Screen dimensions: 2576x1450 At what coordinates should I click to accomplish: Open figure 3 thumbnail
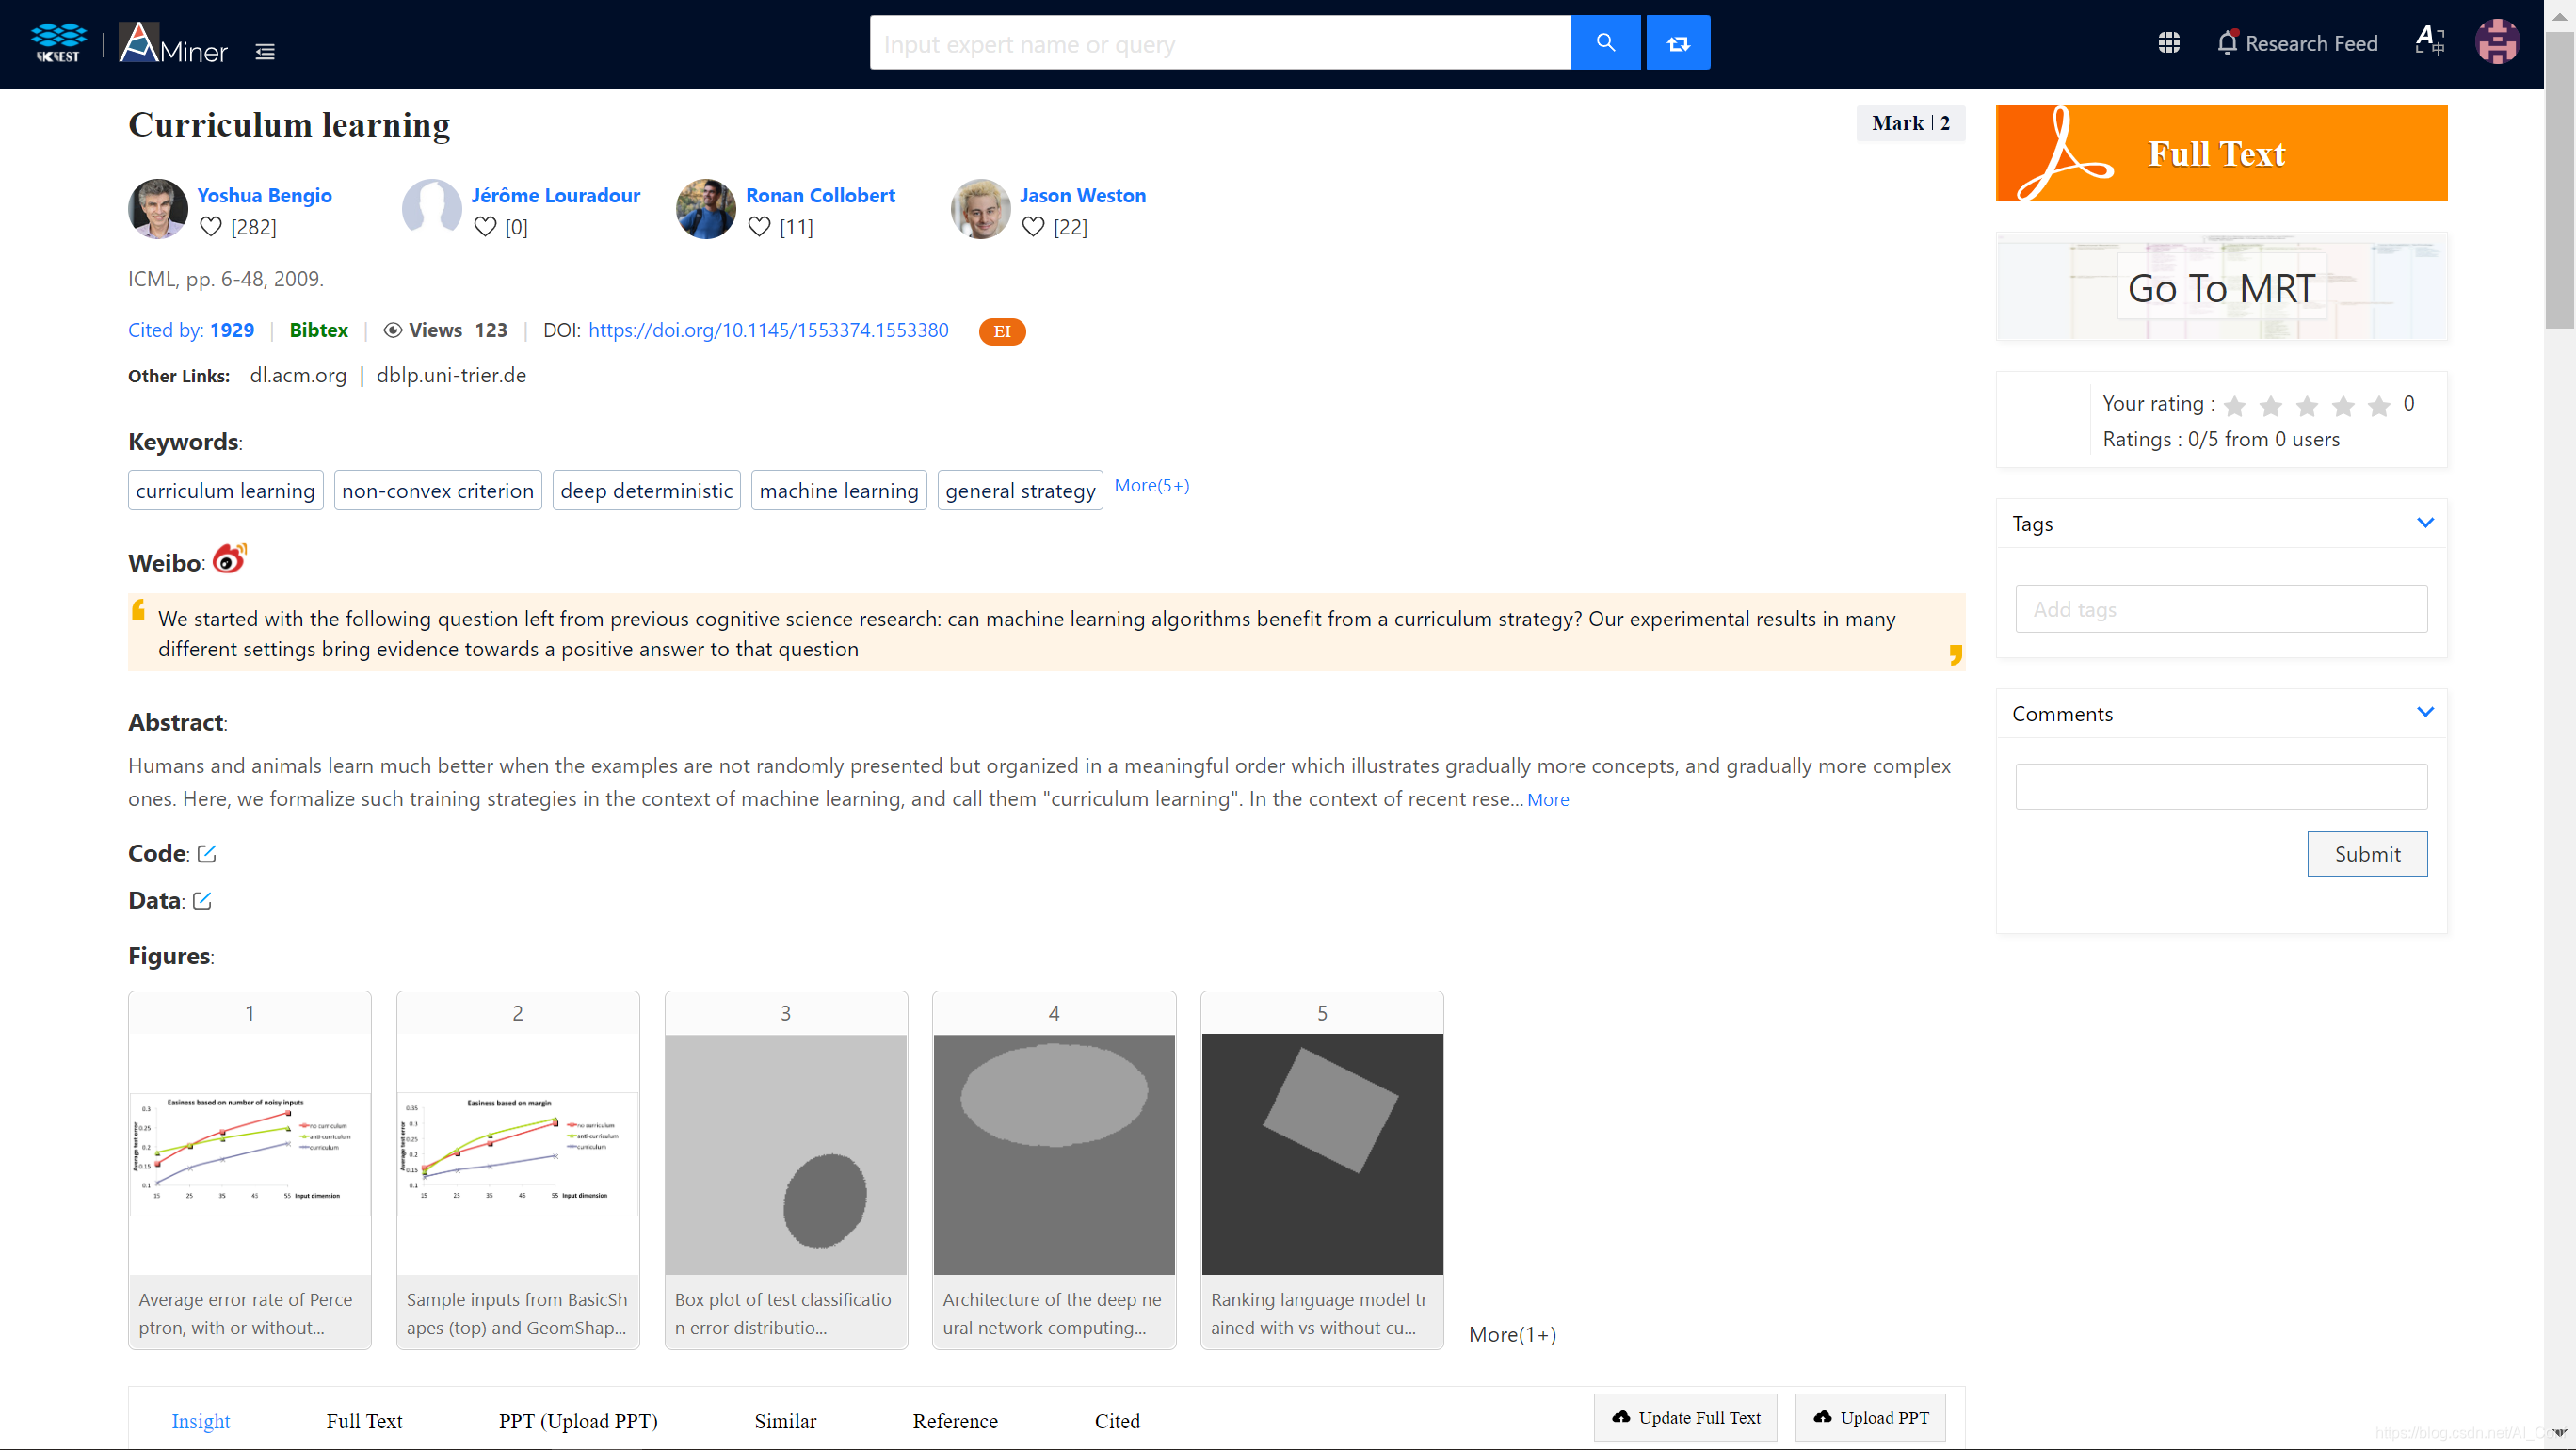click(x=785, y=1153)
